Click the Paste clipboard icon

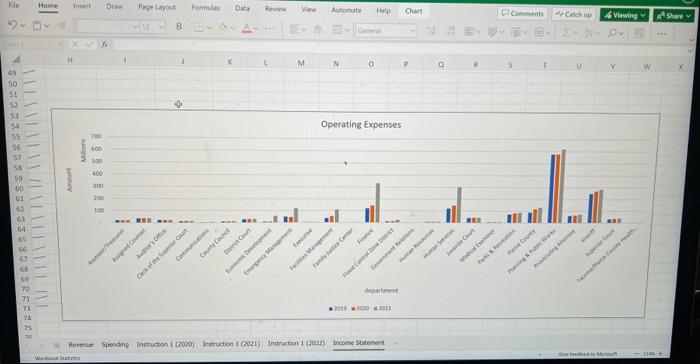pos(37,26)
